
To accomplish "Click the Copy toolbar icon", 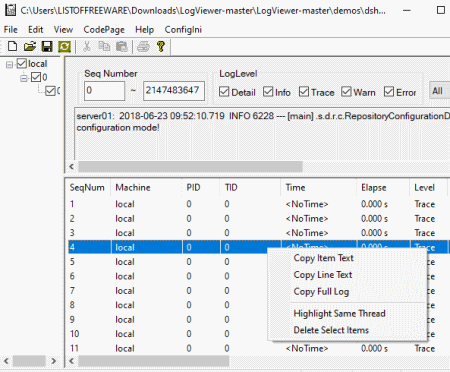I will click(104, 46).
